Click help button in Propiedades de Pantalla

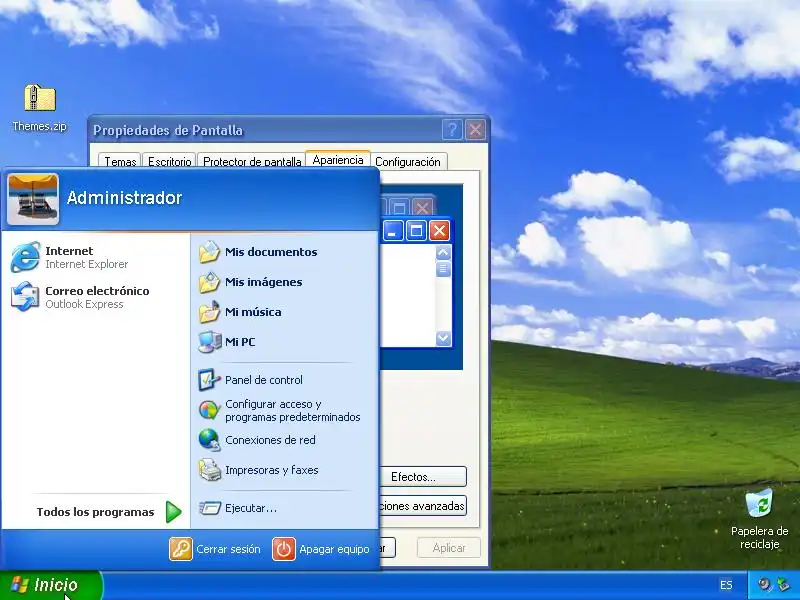[x=452, y=130]
